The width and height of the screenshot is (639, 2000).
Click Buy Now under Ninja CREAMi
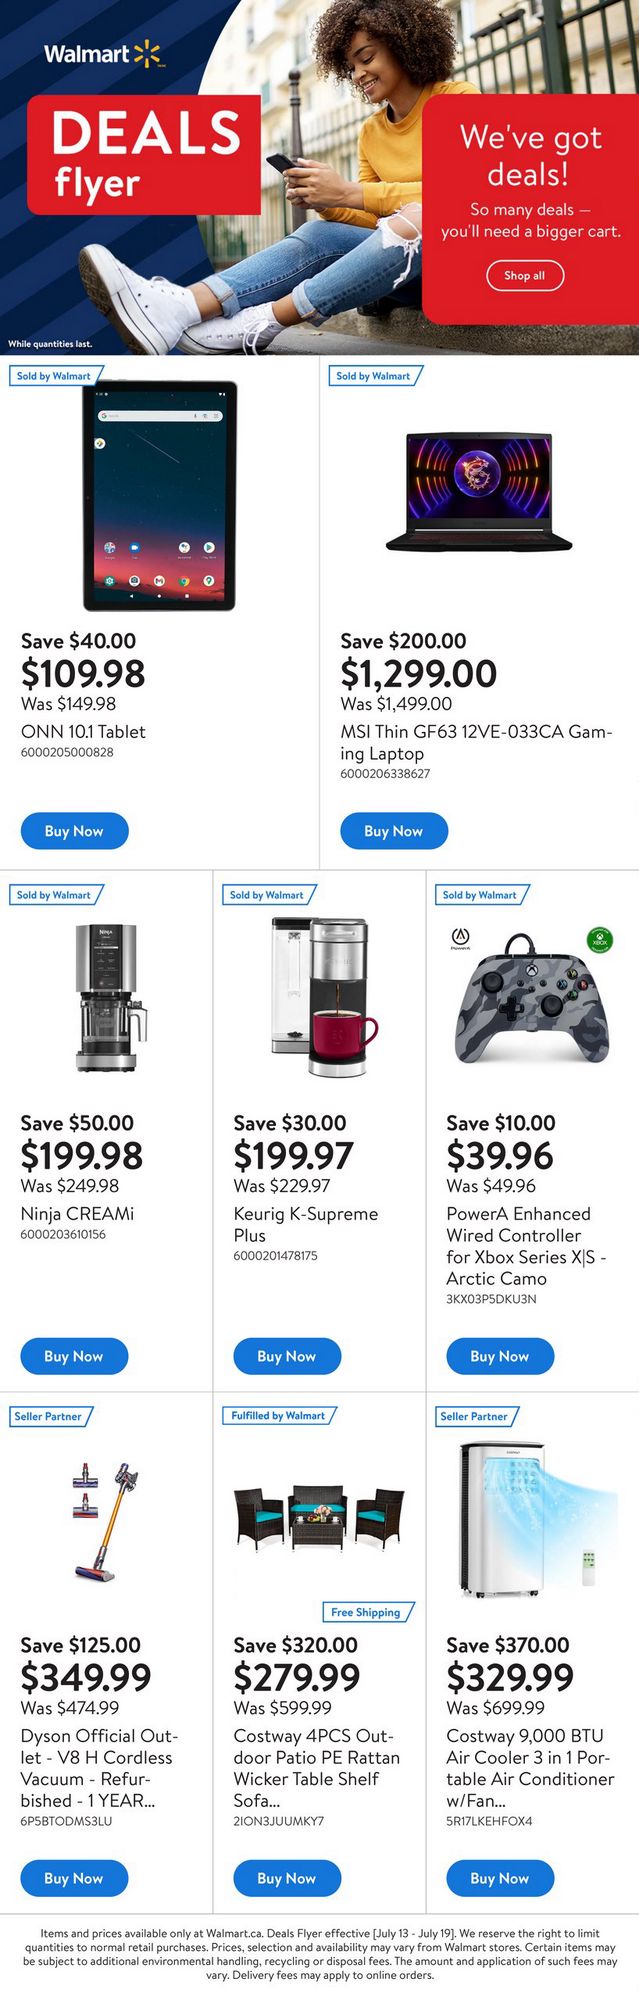click(x=74, y=1356)
